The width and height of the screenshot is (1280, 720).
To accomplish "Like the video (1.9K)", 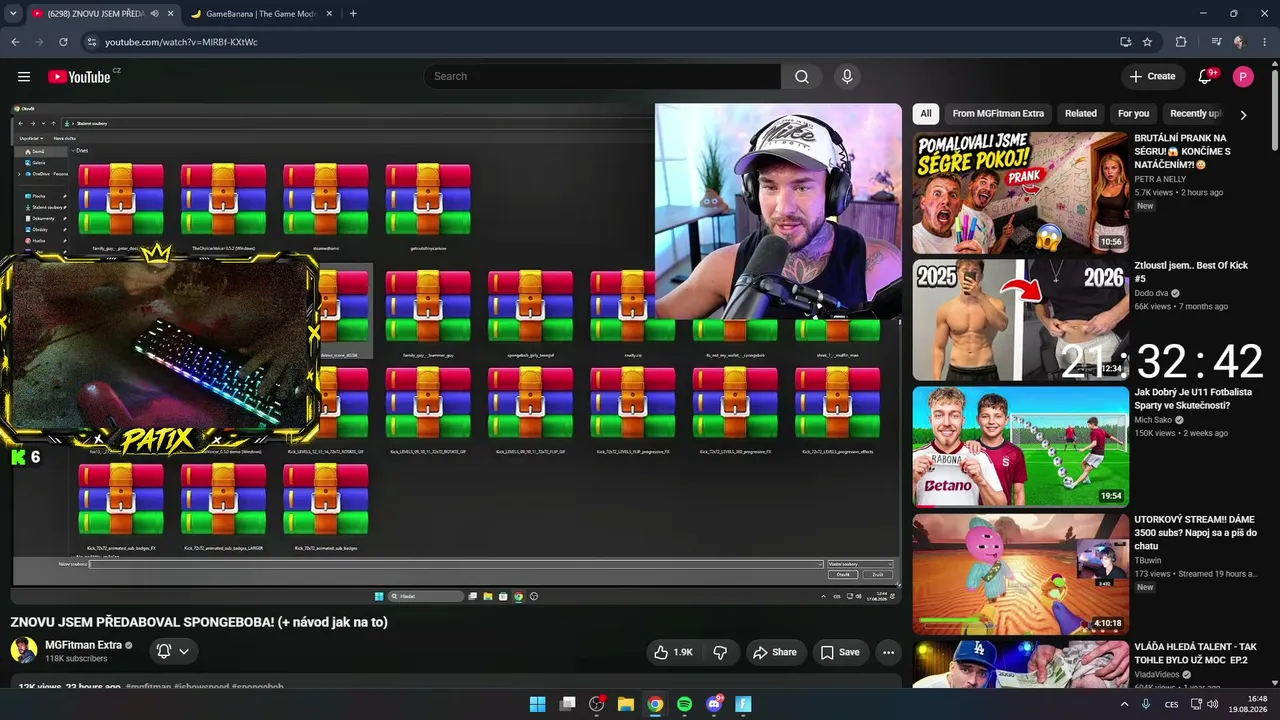I will pyautogui.click(x=673, y=652).
